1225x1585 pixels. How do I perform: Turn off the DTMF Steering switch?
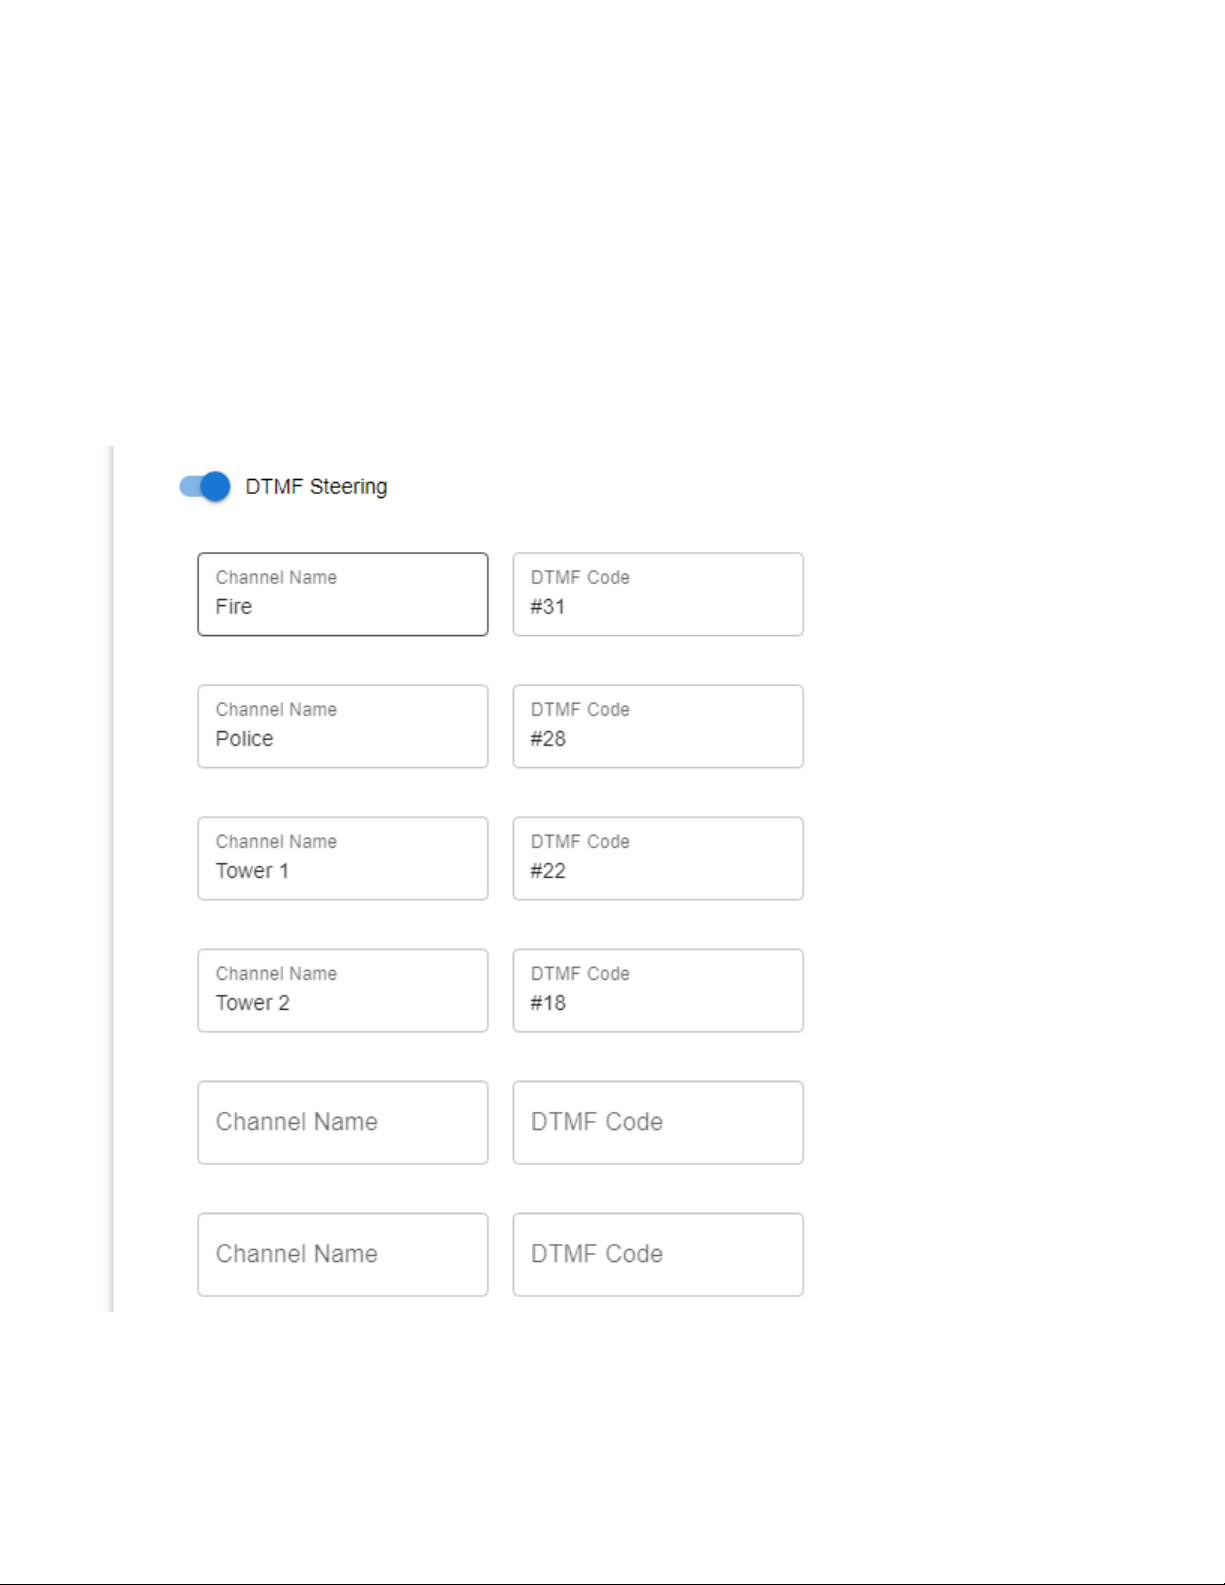click(205, 487)
